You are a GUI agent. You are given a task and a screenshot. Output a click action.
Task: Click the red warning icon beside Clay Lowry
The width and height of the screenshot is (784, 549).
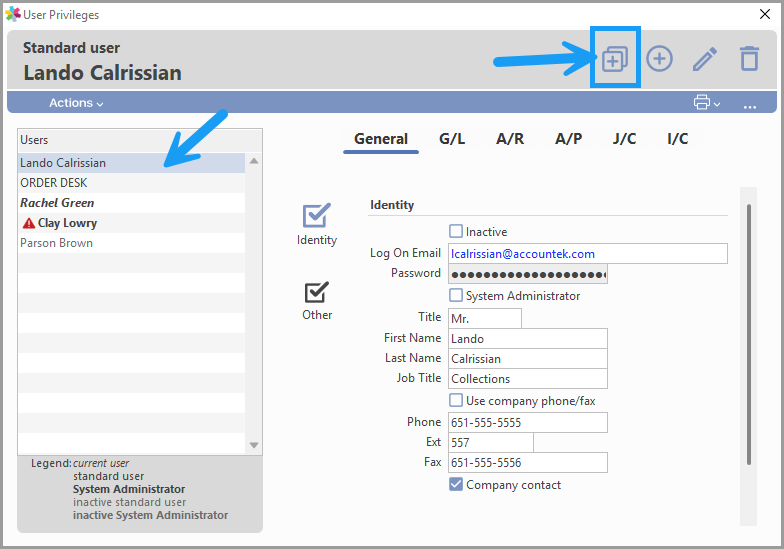[x=28, y=223]
